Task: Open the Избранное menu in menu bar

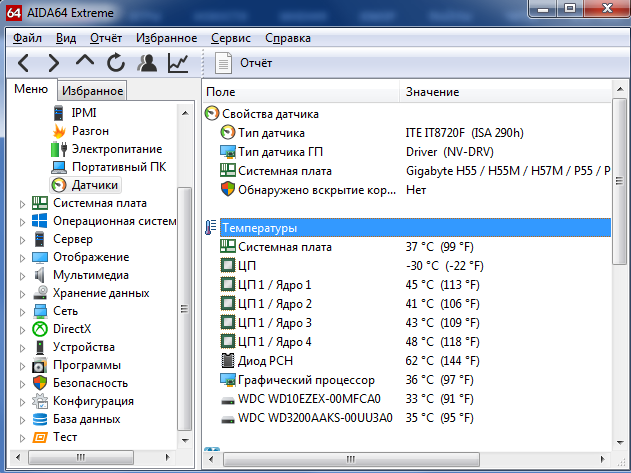Action: pyautogui.click(x=166, y=38)
